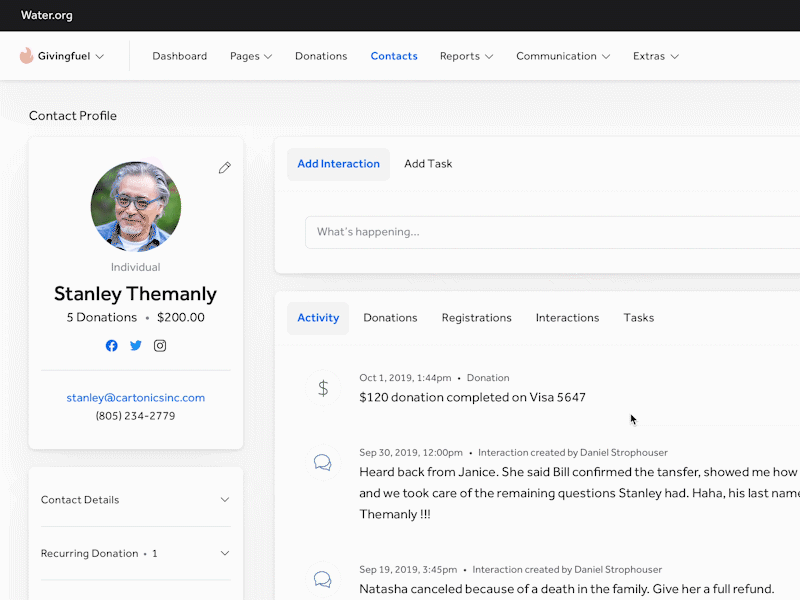Viewport: 800px width, 600px height.
Task: Click the stanley@cartonicsinc.com email link
Action: [136, 398]
